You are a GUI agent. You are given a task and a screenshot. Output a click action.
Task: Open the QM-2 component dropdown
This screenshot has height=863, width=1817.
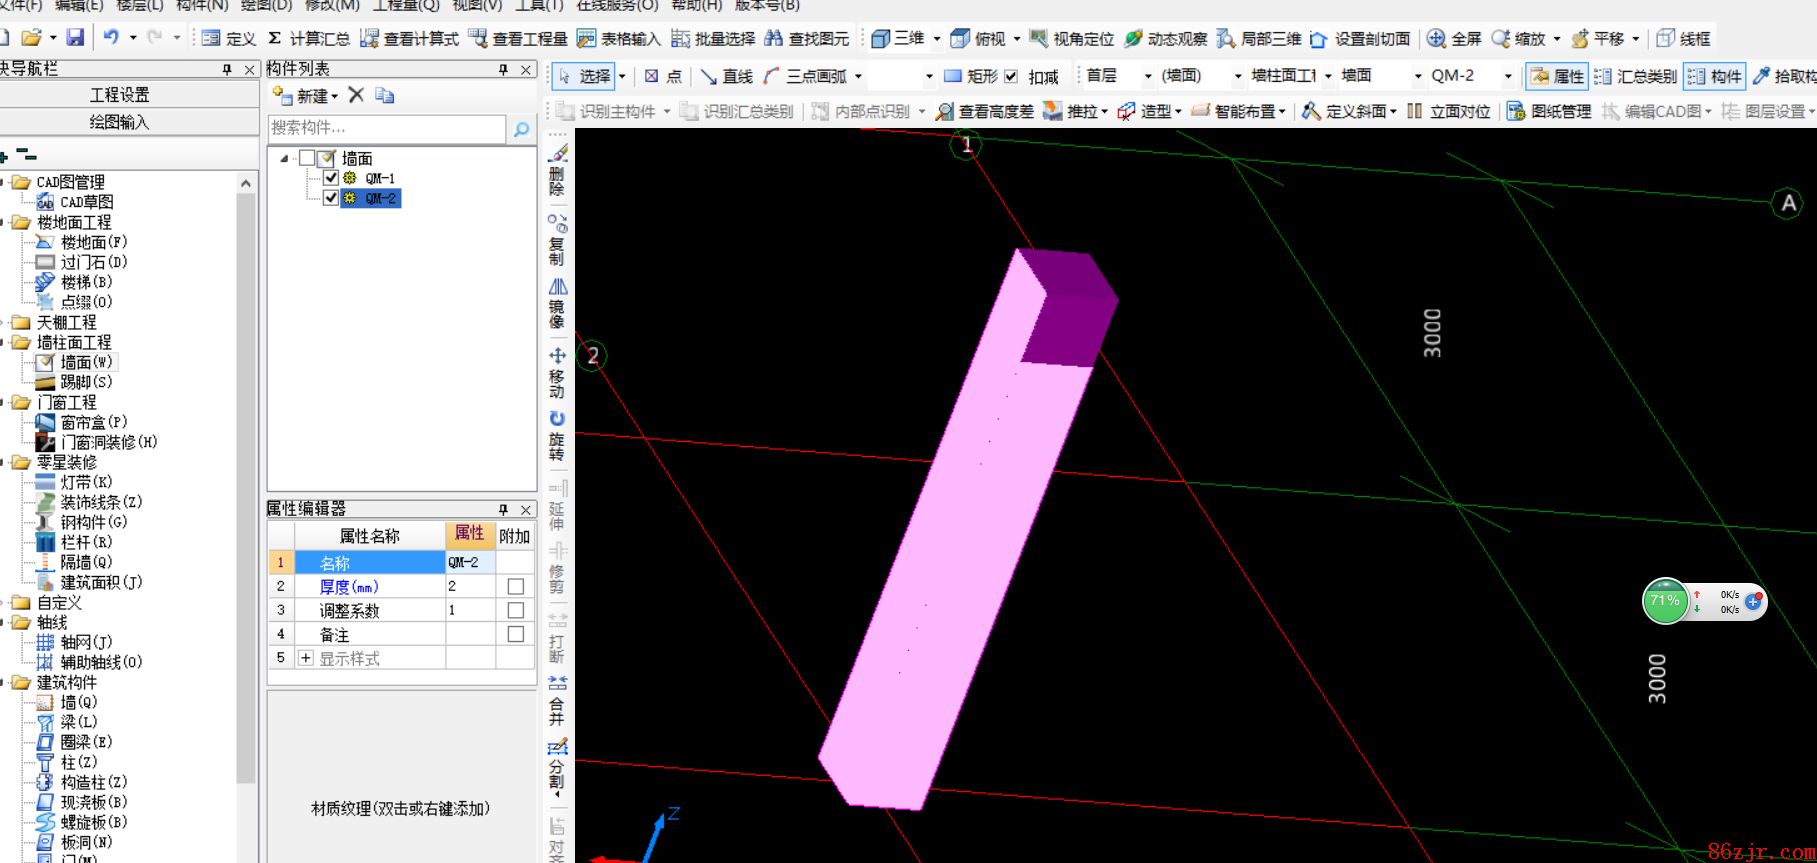(1508, 76)
